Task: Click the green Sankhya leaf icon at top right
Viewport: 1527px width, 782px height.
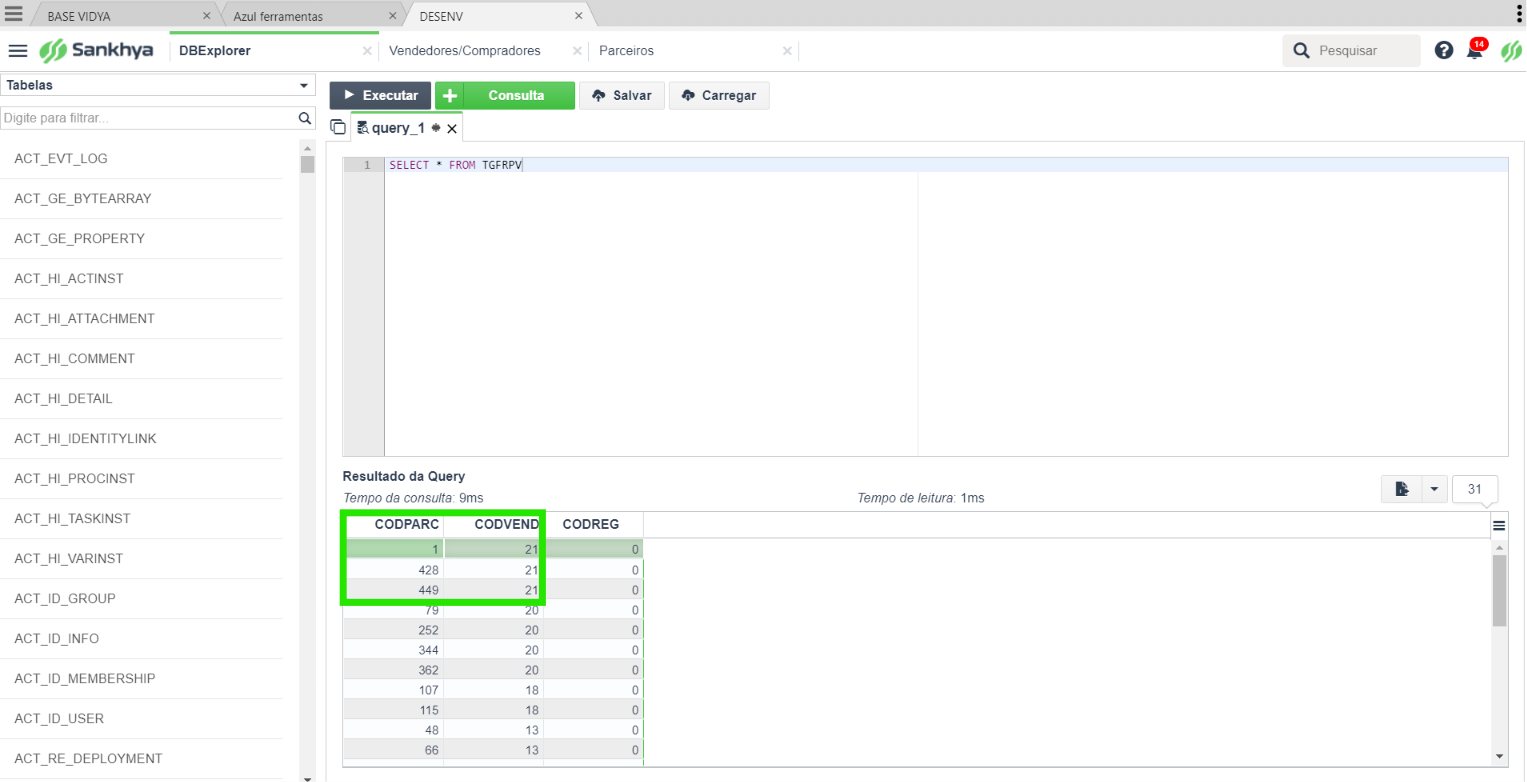Action: tap(1510, 50)
